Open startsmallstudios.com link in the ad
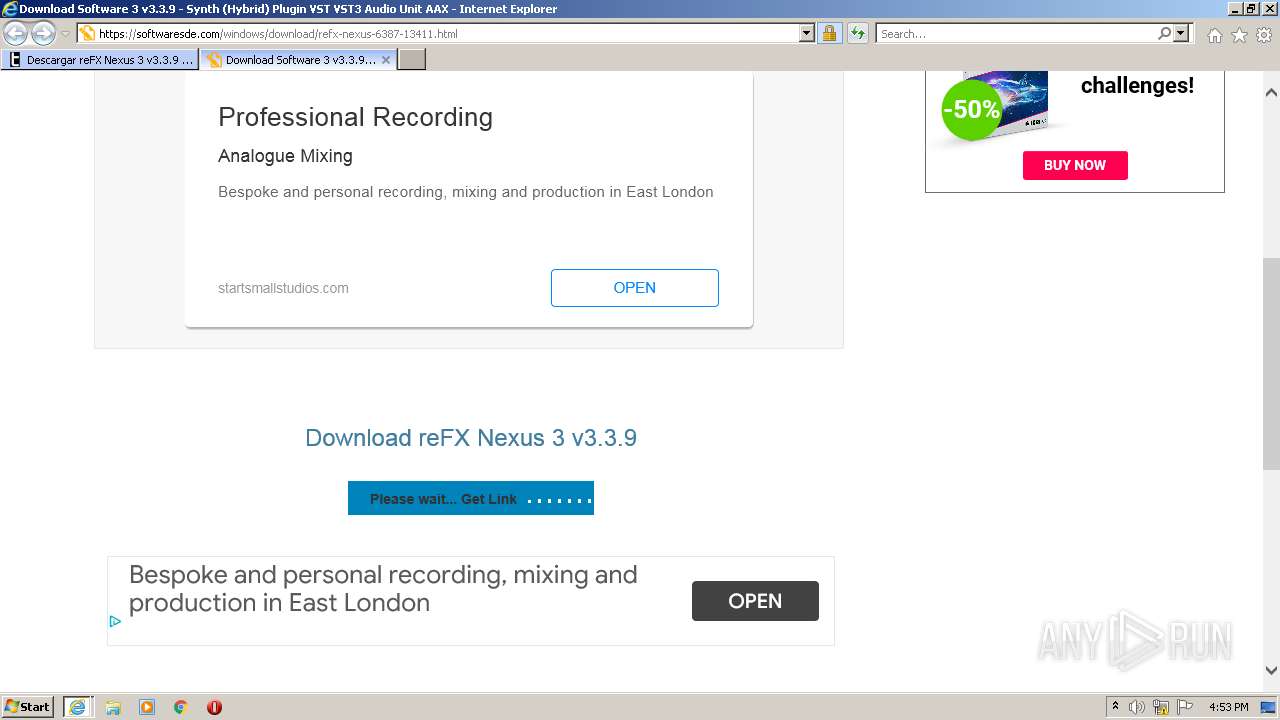 [283, 288]
